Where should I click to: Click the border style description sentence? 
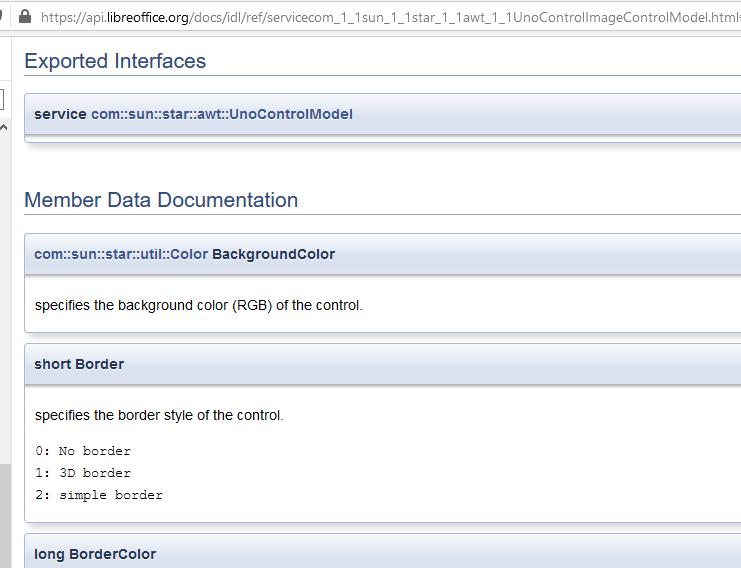[159, 415]
